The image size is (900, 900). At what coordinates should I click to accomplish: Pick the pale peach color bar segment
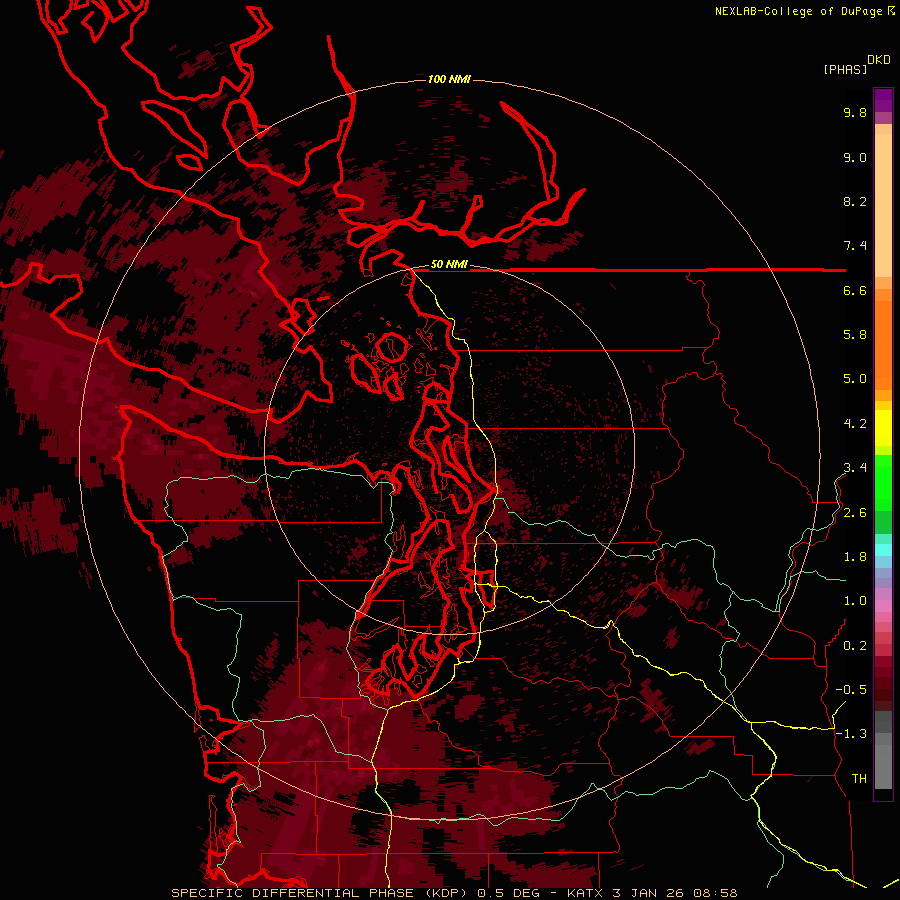pos(883,205)
